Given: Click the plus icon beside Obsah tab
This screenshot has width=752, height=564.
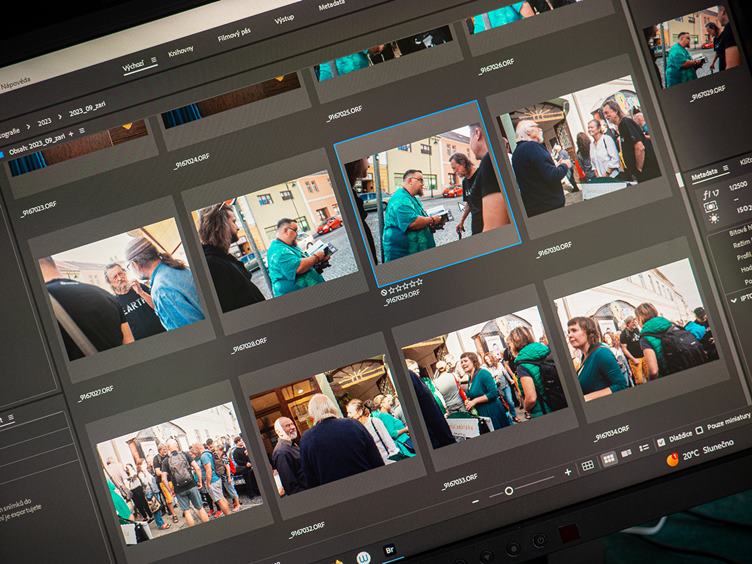Looking at the screenshot, I should point(71,134).
